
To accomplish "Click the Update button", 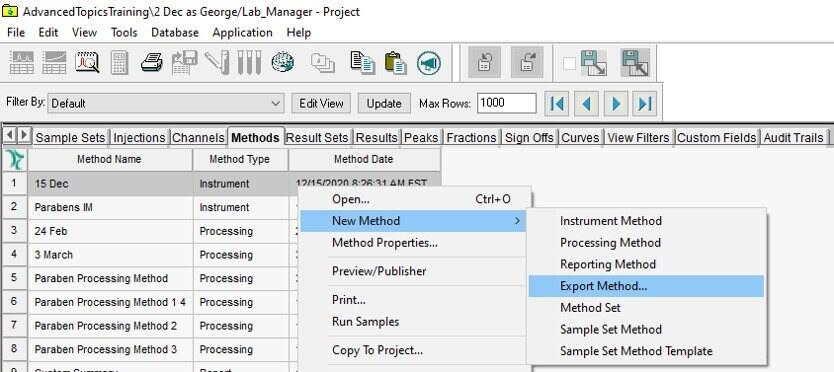I will [x=384, y=103].
